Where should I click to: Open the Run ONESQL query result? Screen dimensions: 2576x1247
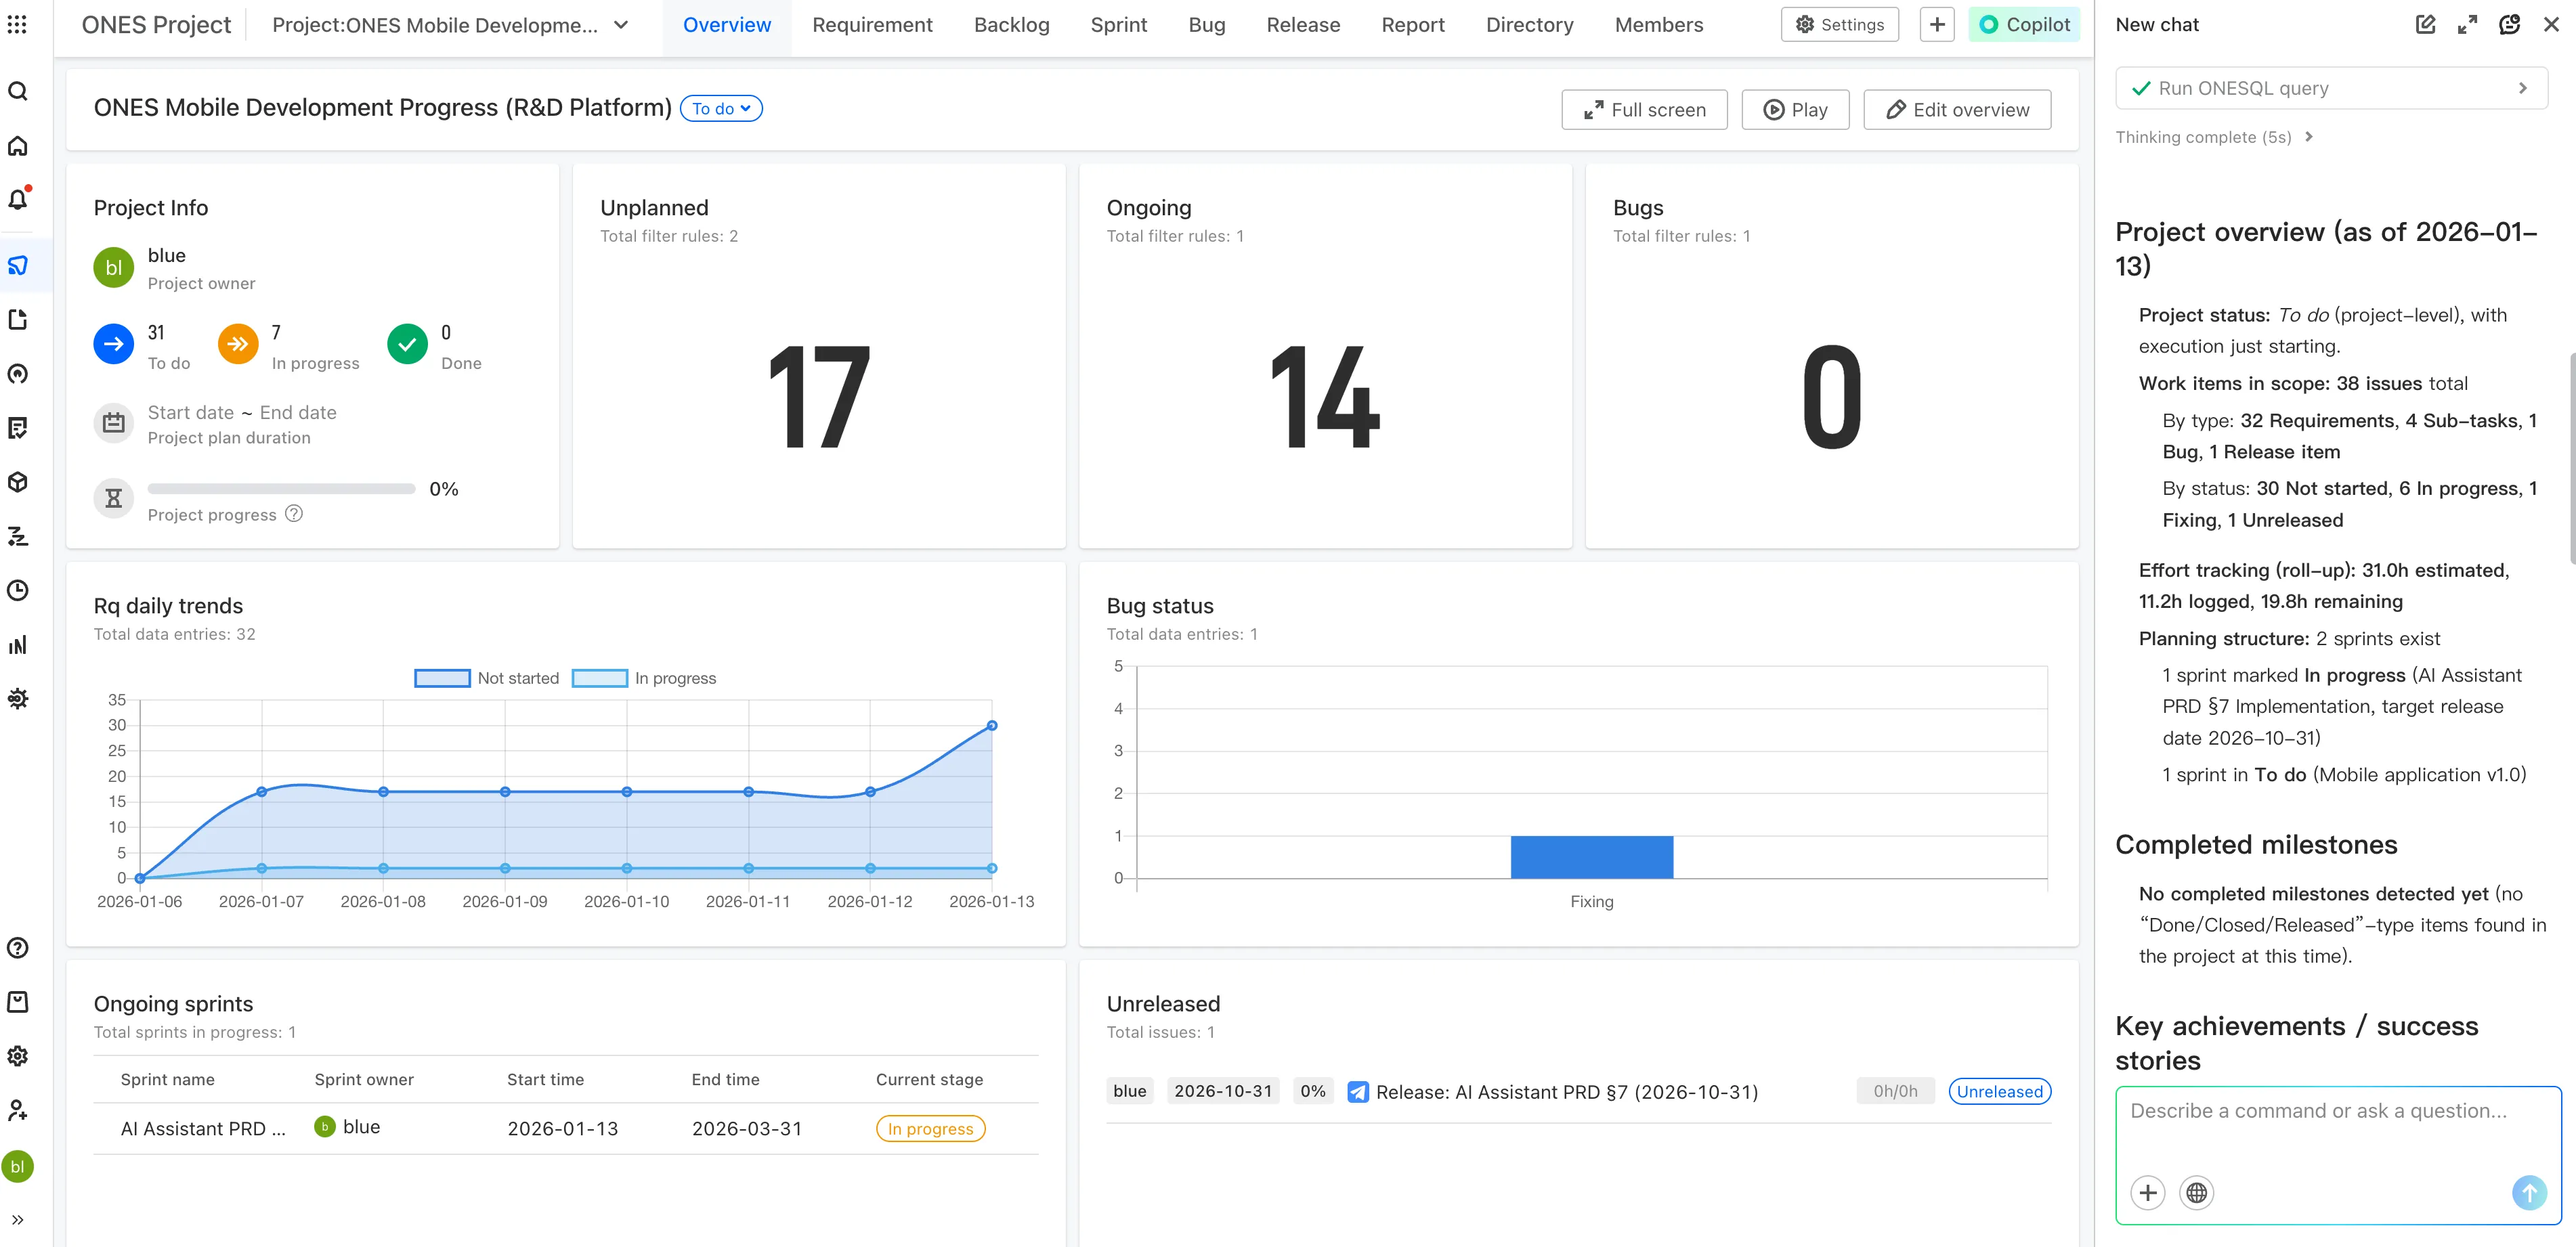pos(2331,88)
